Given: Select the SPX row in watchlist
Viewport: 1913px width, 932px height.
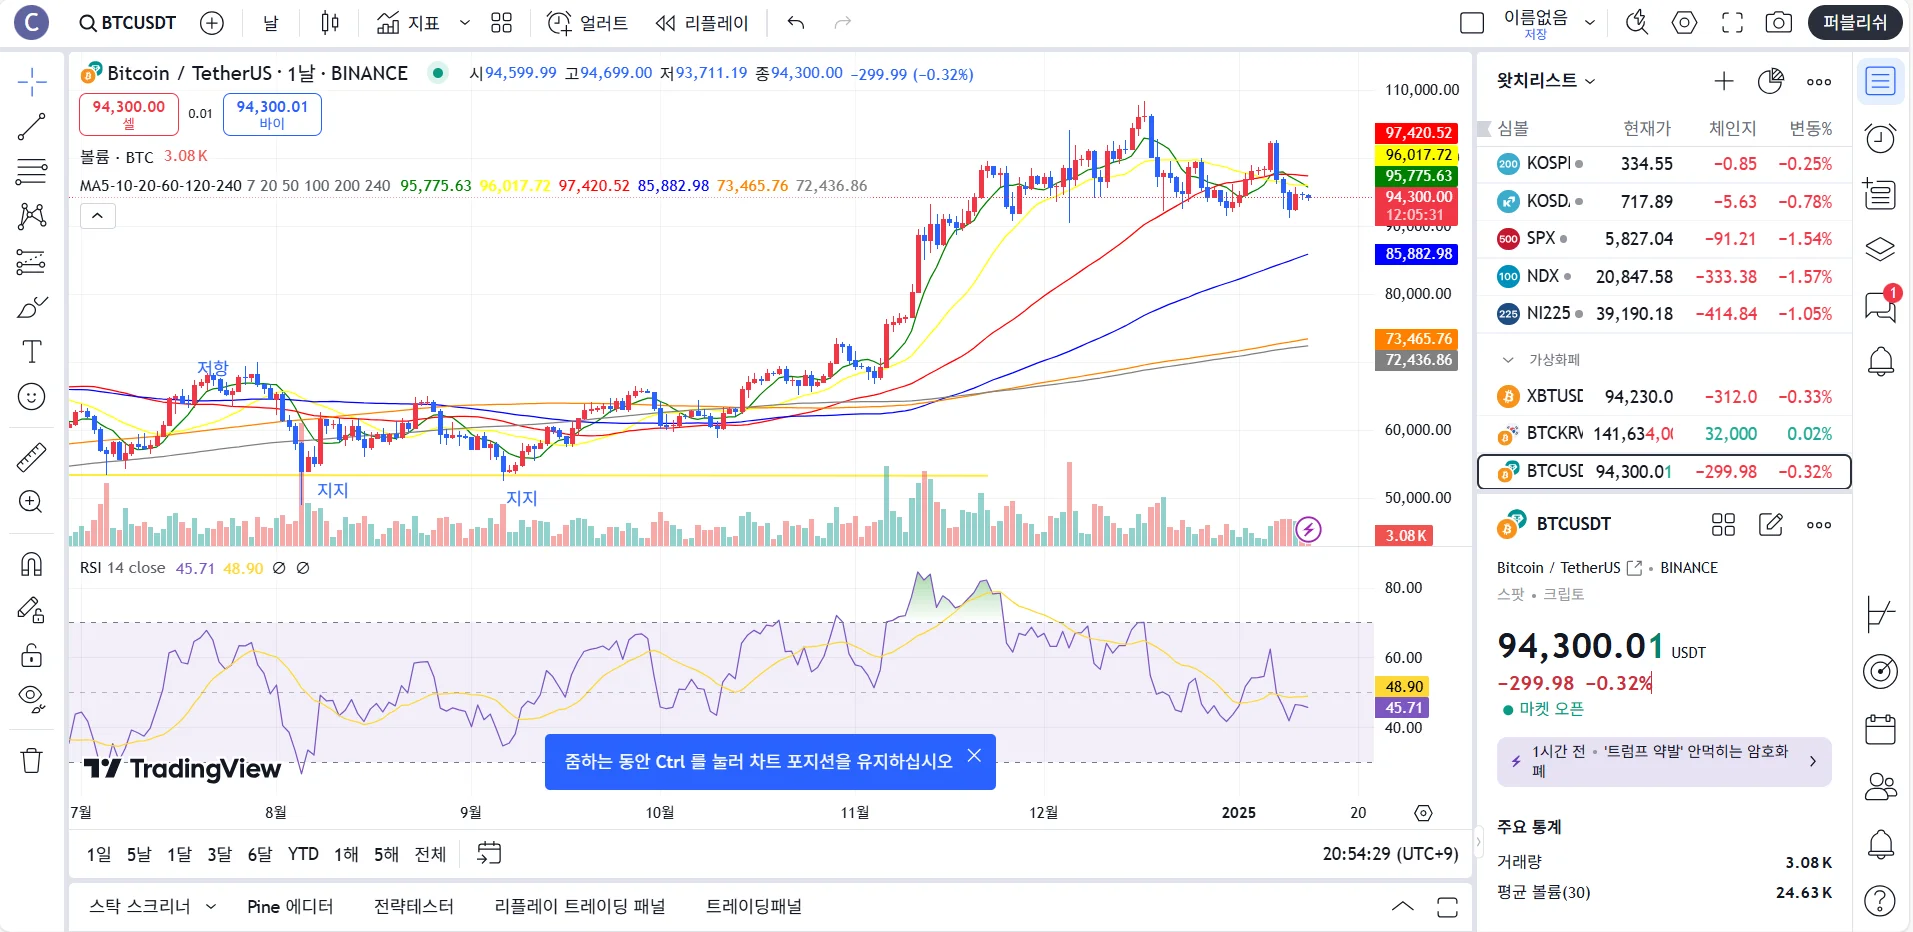Looking at the screenshot, I should point(1664,239).
